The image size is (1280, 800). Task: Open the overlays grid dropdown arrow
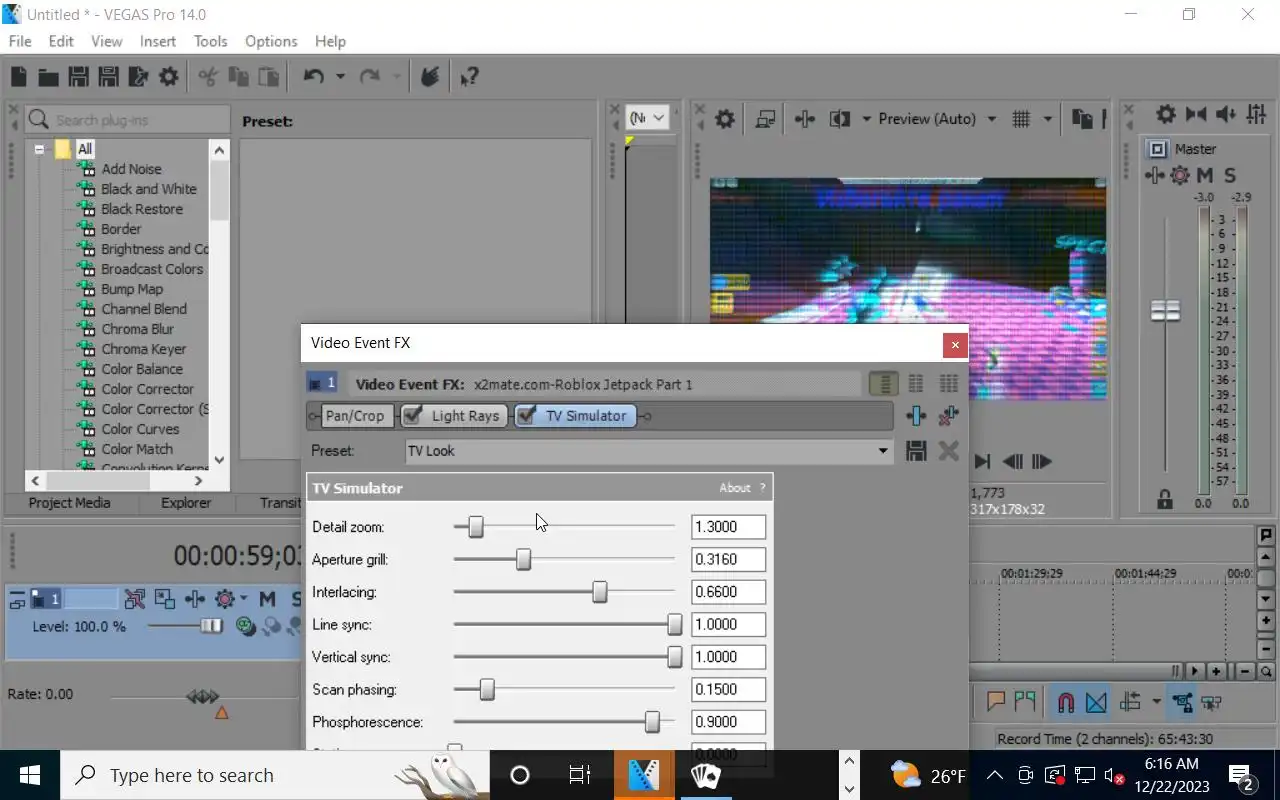pos(1048,119)
